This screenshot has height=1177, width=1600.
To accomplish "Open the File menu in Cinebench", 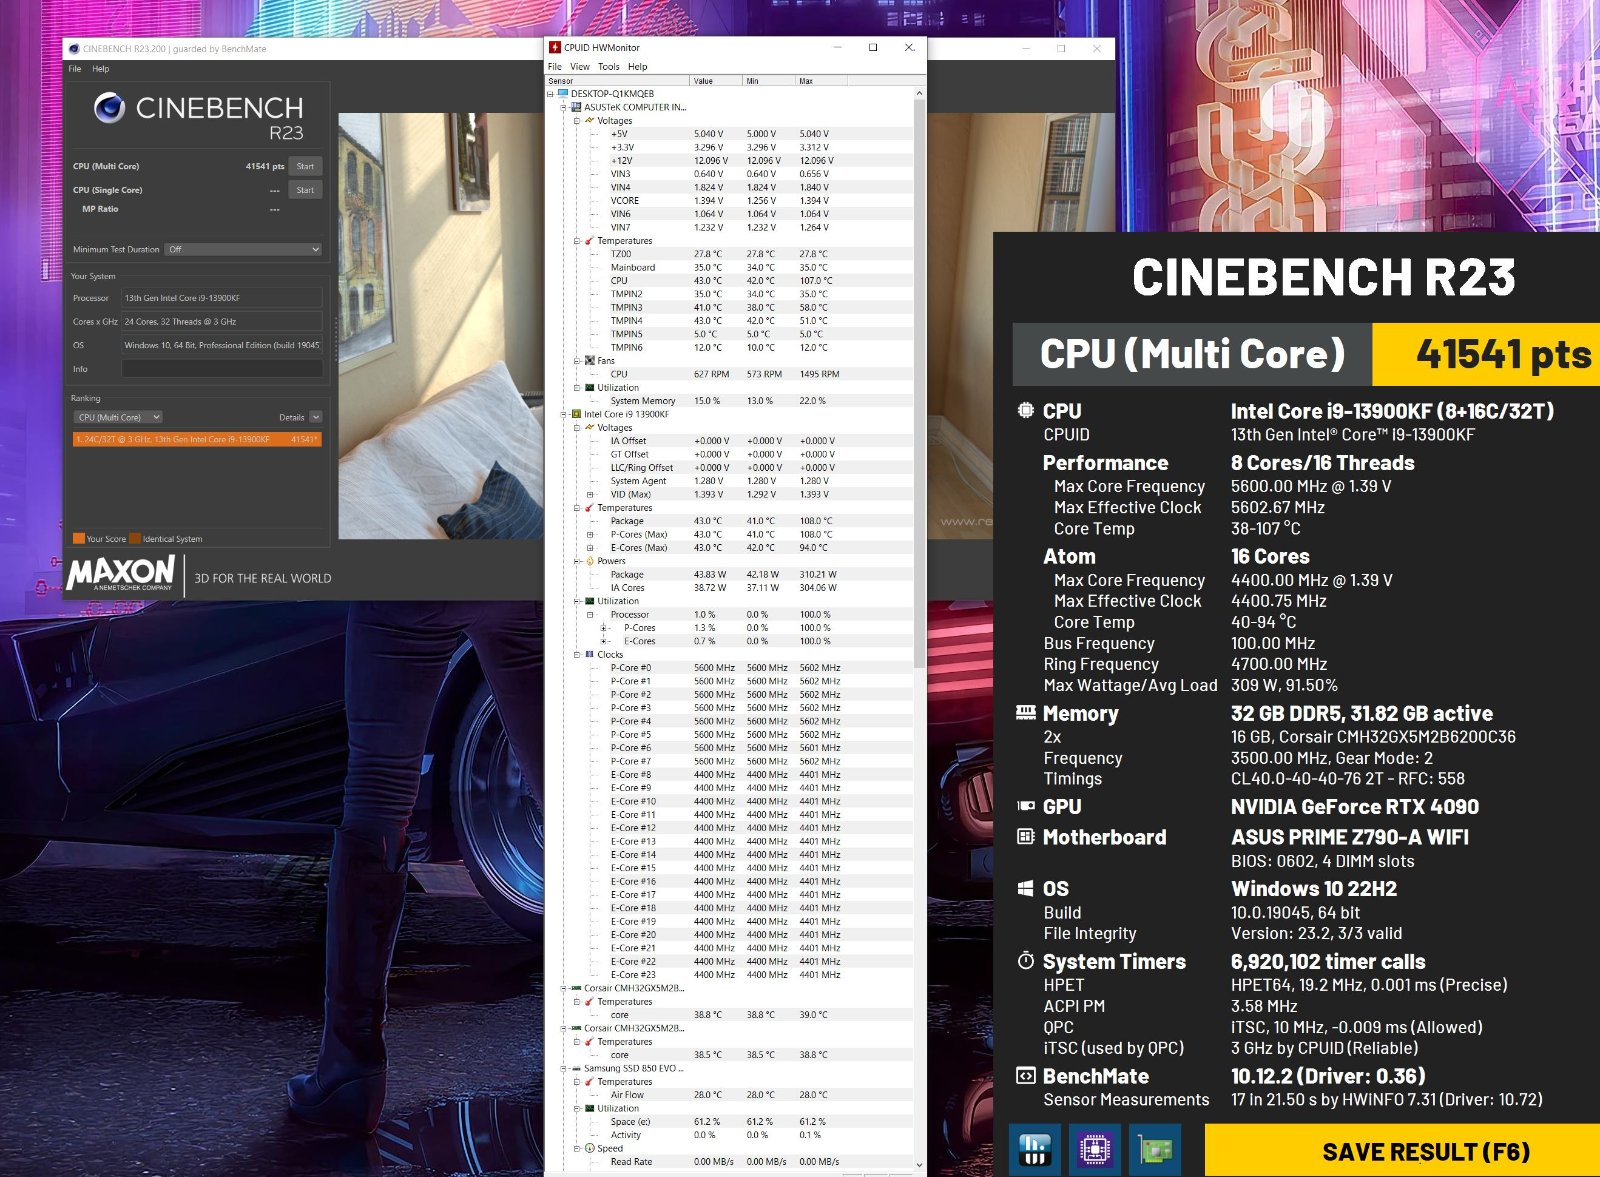I will (x=75, y=69).
